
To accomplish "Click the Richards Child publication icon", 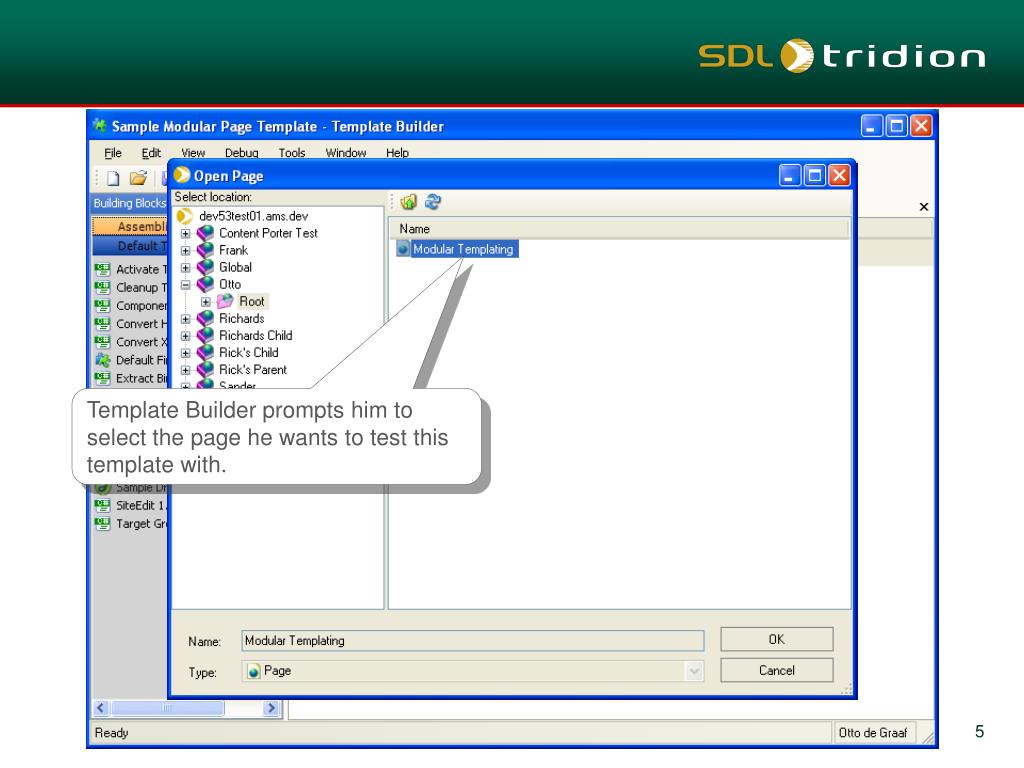I will coord(206,335).
